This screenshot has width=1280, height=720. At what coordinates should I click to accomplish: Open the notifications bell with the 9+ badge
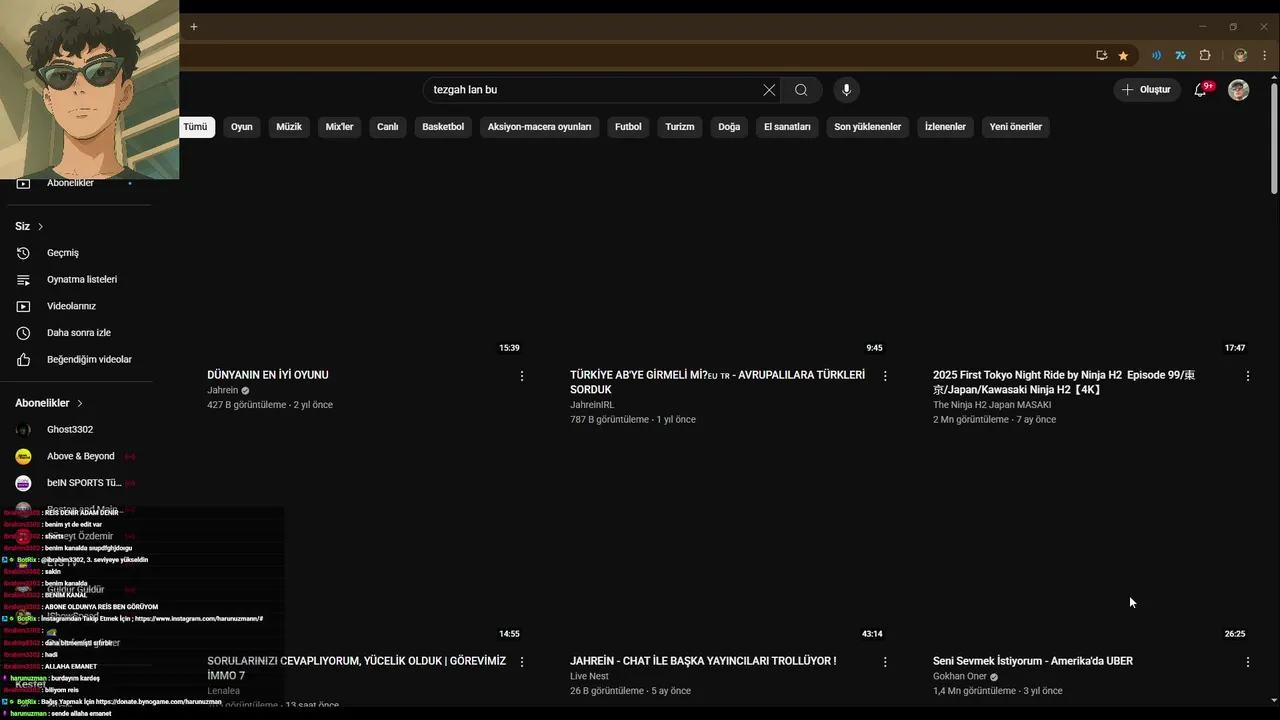(x=1201, y=90)
